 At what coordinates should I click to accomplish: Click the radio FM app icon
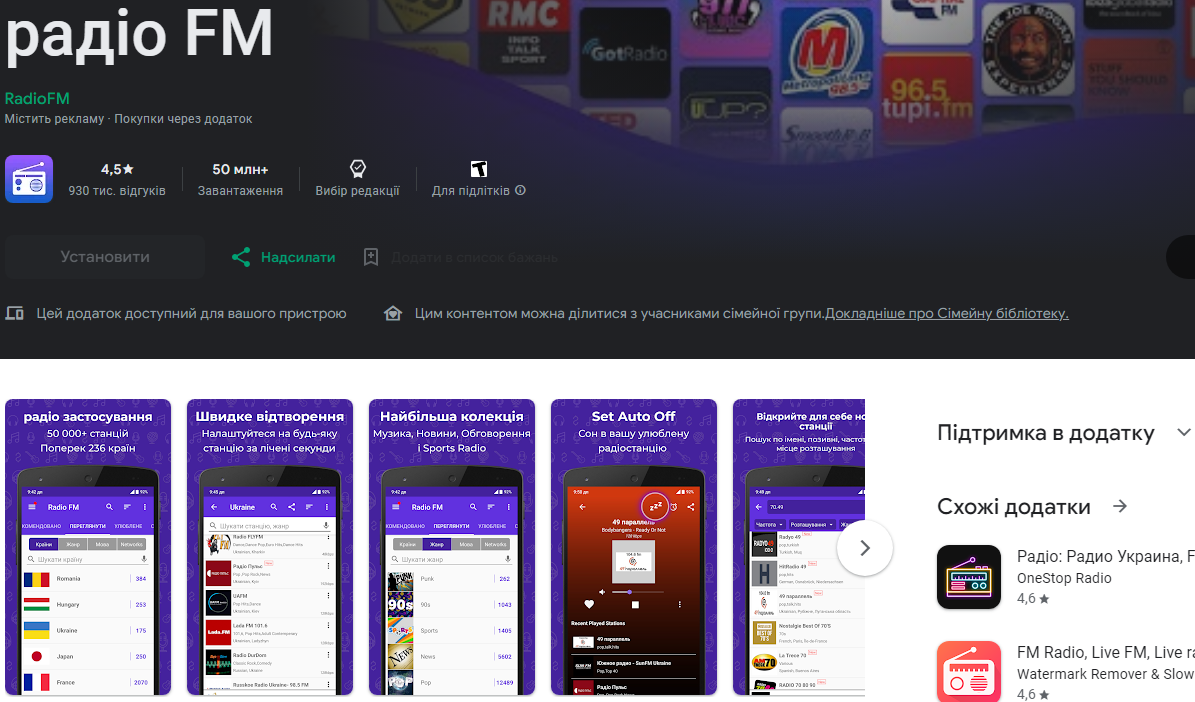[x=28, y=177]
